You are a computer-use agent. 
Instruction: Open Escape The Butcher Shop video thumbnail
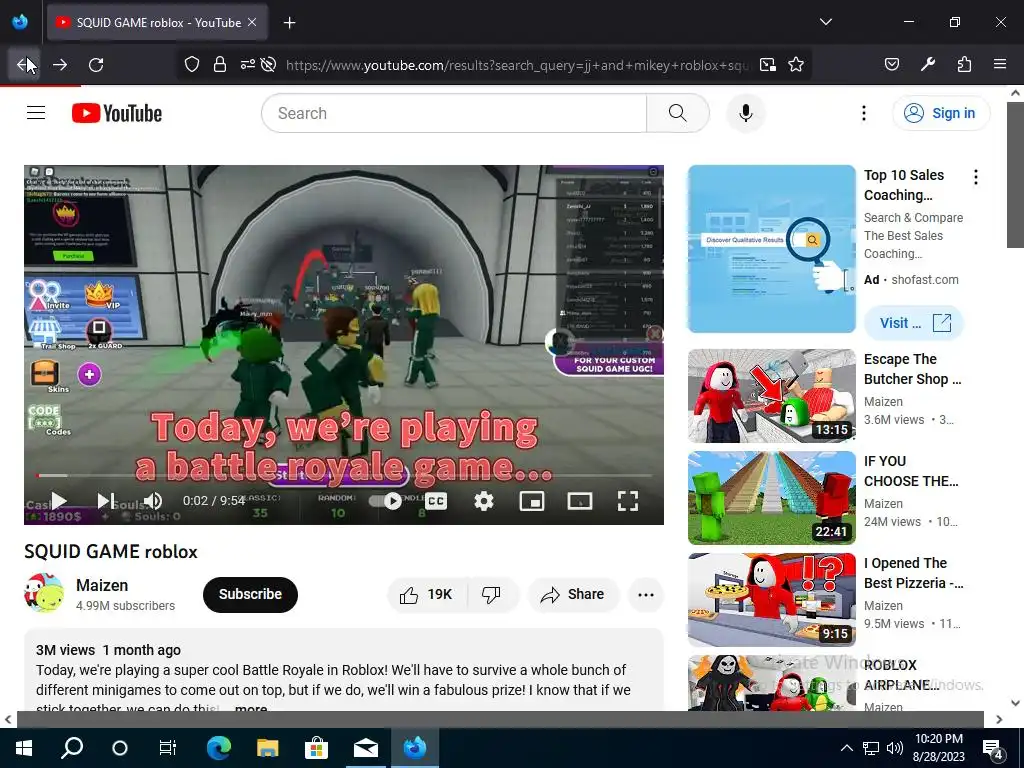click(771, 396)
